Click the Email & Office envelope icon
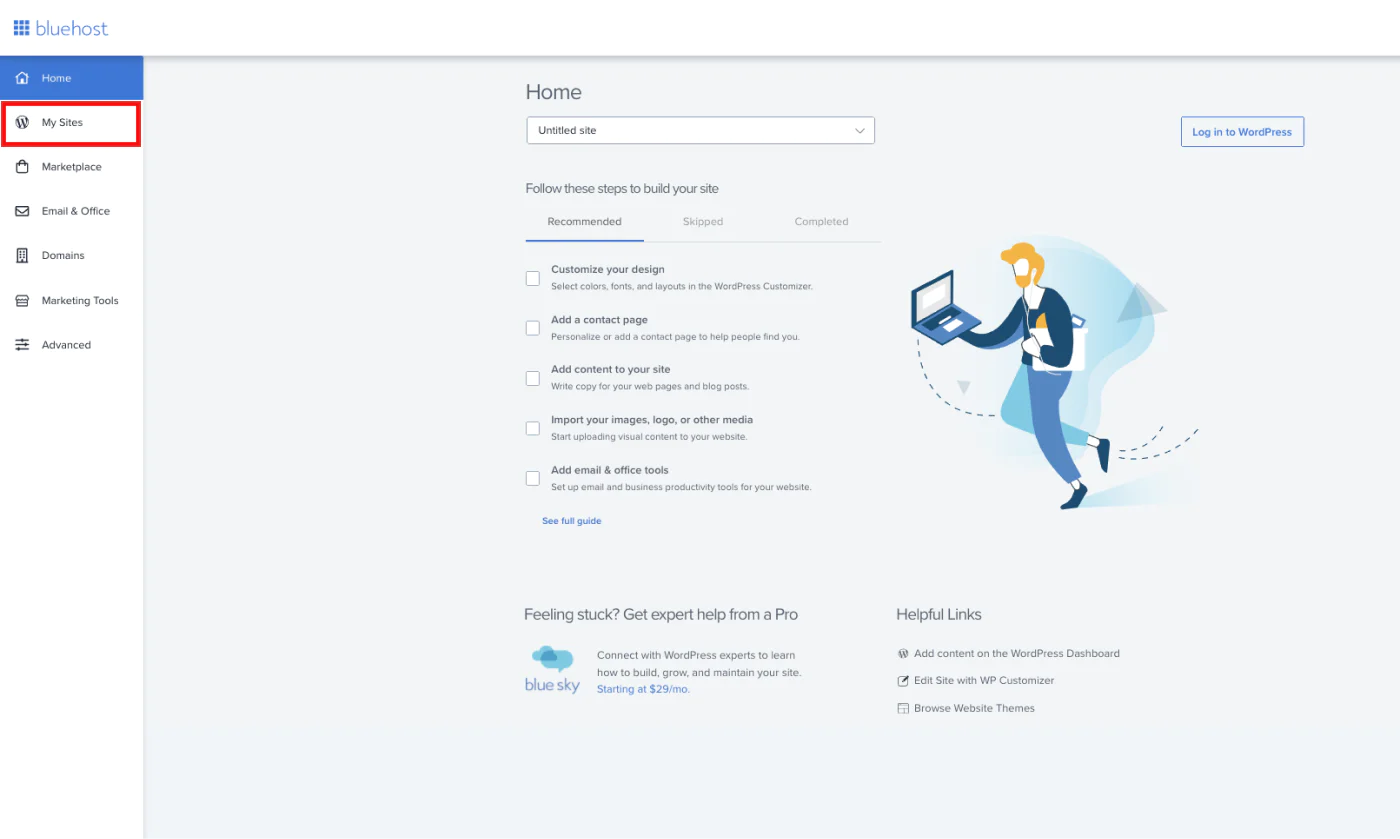The height and width of the screenshot is (839, 1400). pyautogui.click(x=22, y=211)
